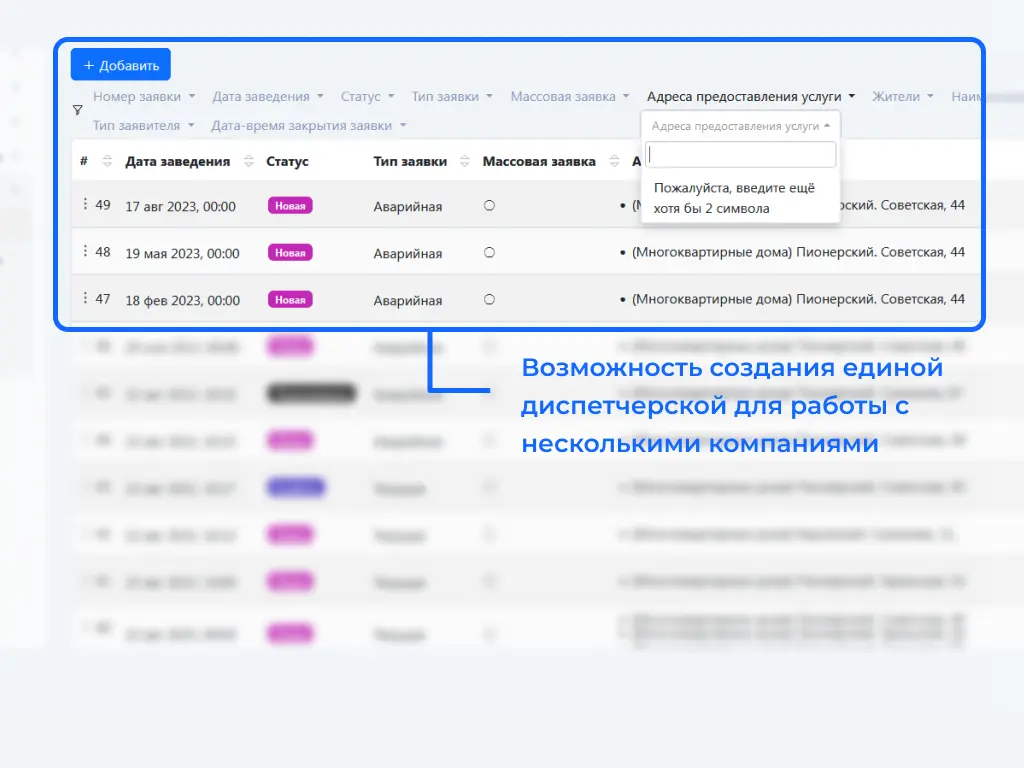1024x768 pixels.
Task: Toggle Массовая заявка circle for request 49
Action: [x=489, y=206]
